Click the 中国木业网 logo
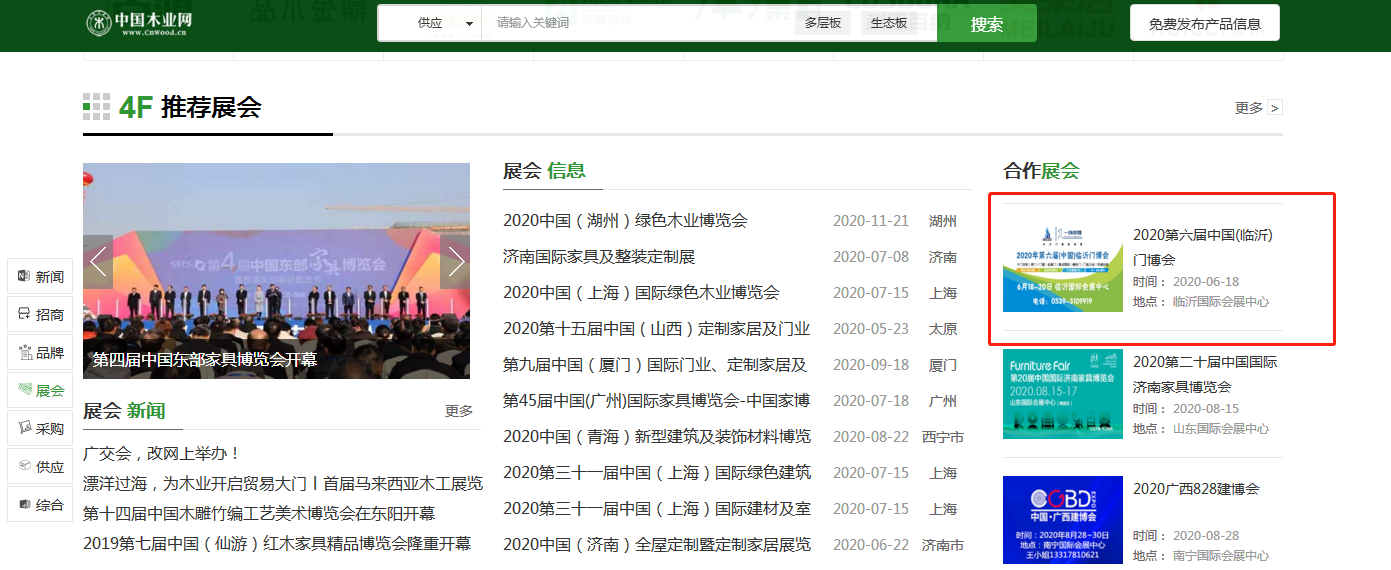Image resolution: width=1391 pixels, height=570 pixels. (x=140, y=22)
